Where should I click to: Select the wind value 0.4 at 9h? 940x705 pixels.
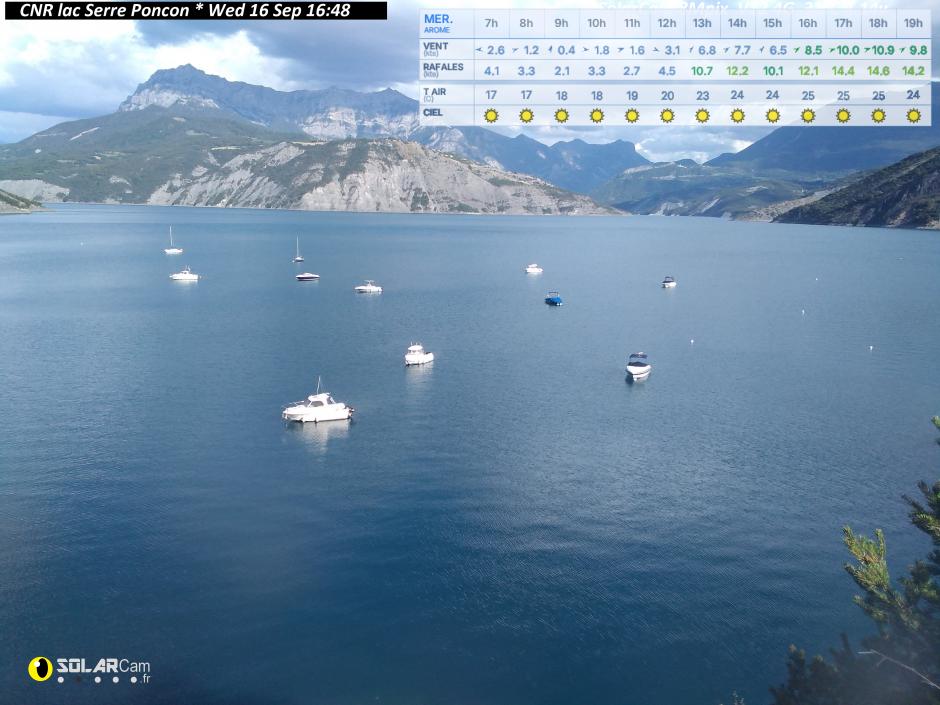point(566,50)
